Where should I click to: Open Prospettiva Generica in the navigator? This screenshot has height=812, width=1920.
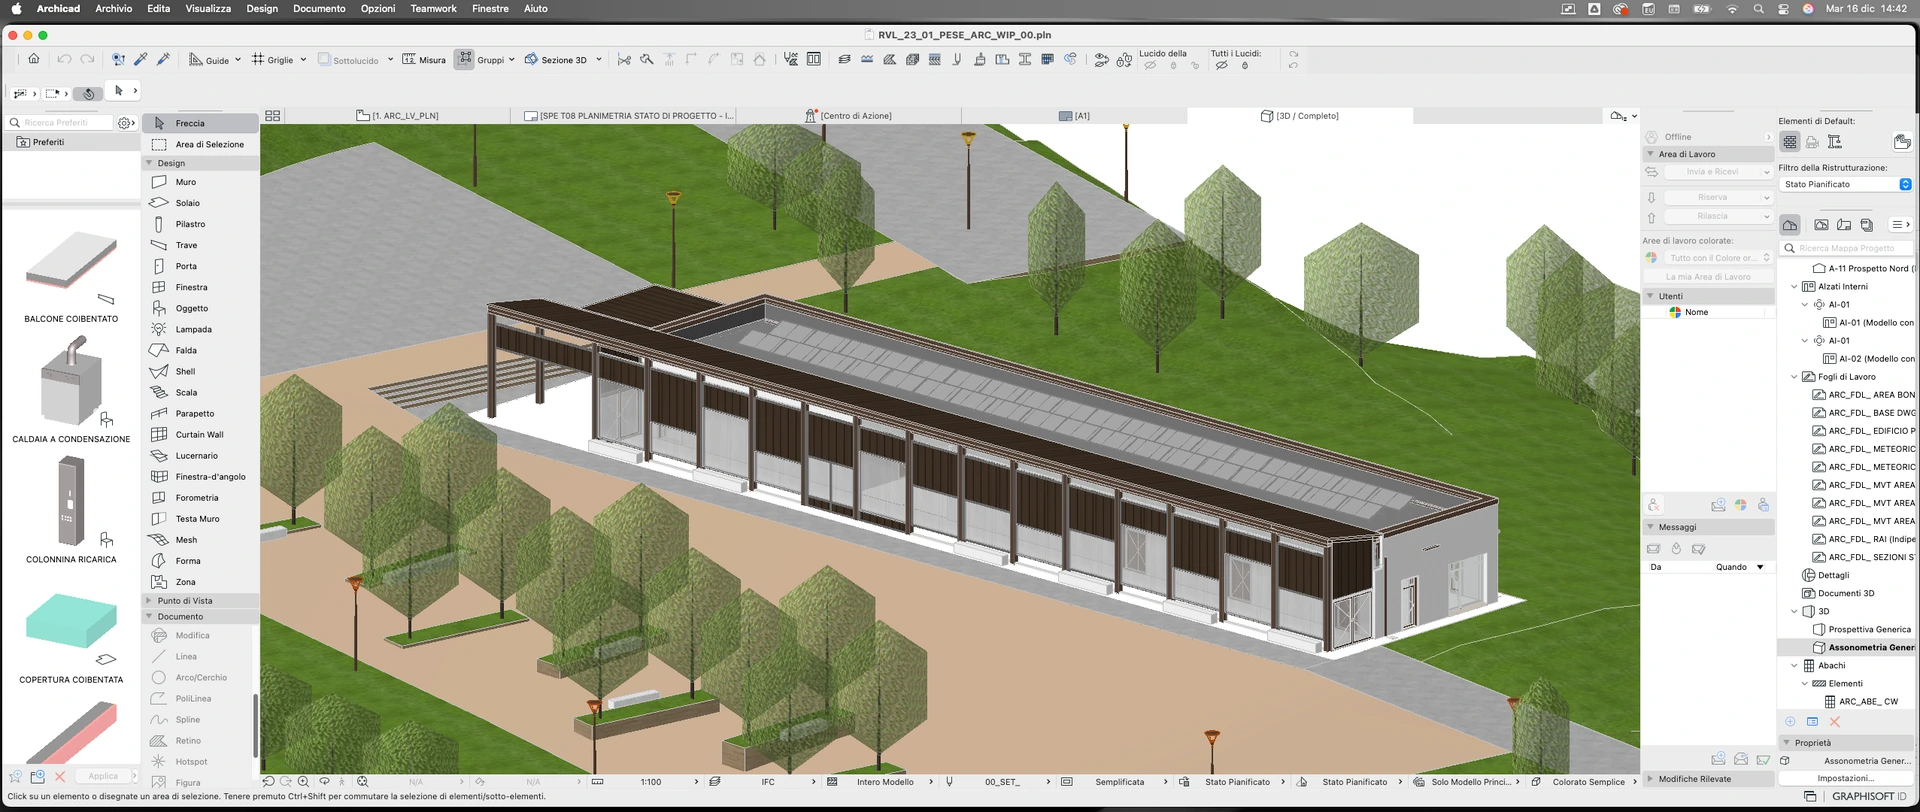pyautogui.click(x=1868, y=629)
